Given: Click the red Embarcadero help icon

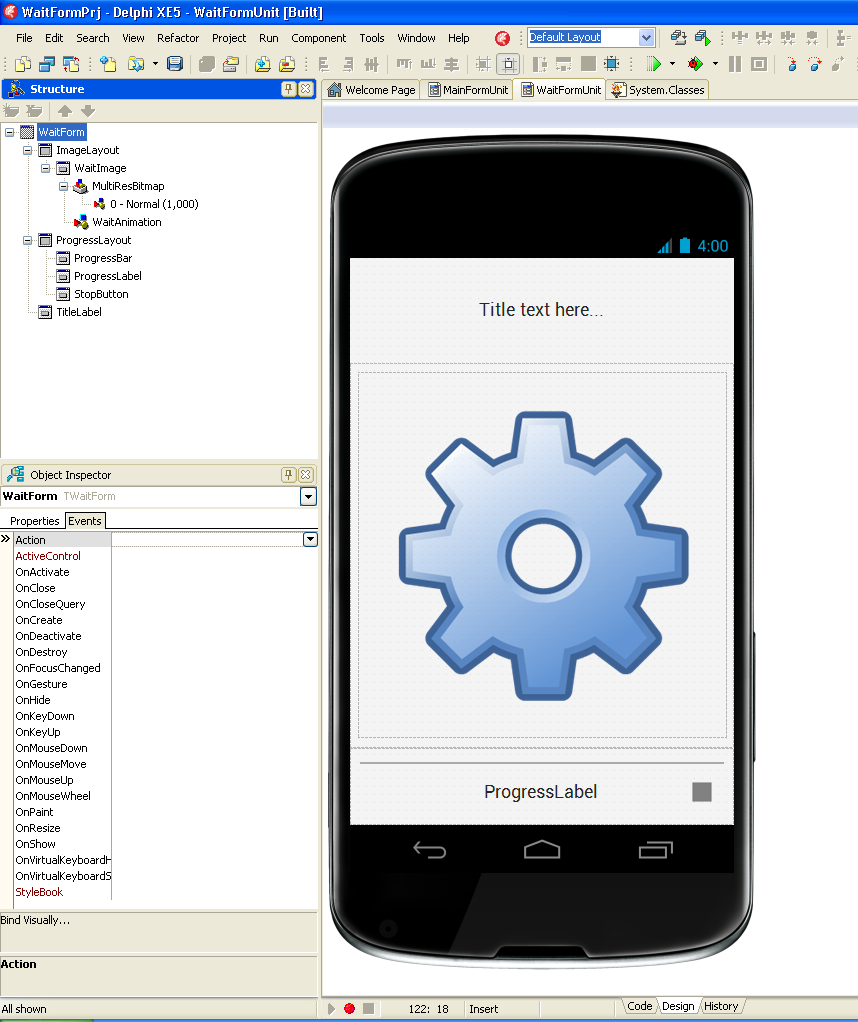Looking at the screenshot, I should click(x=502, y=38).
